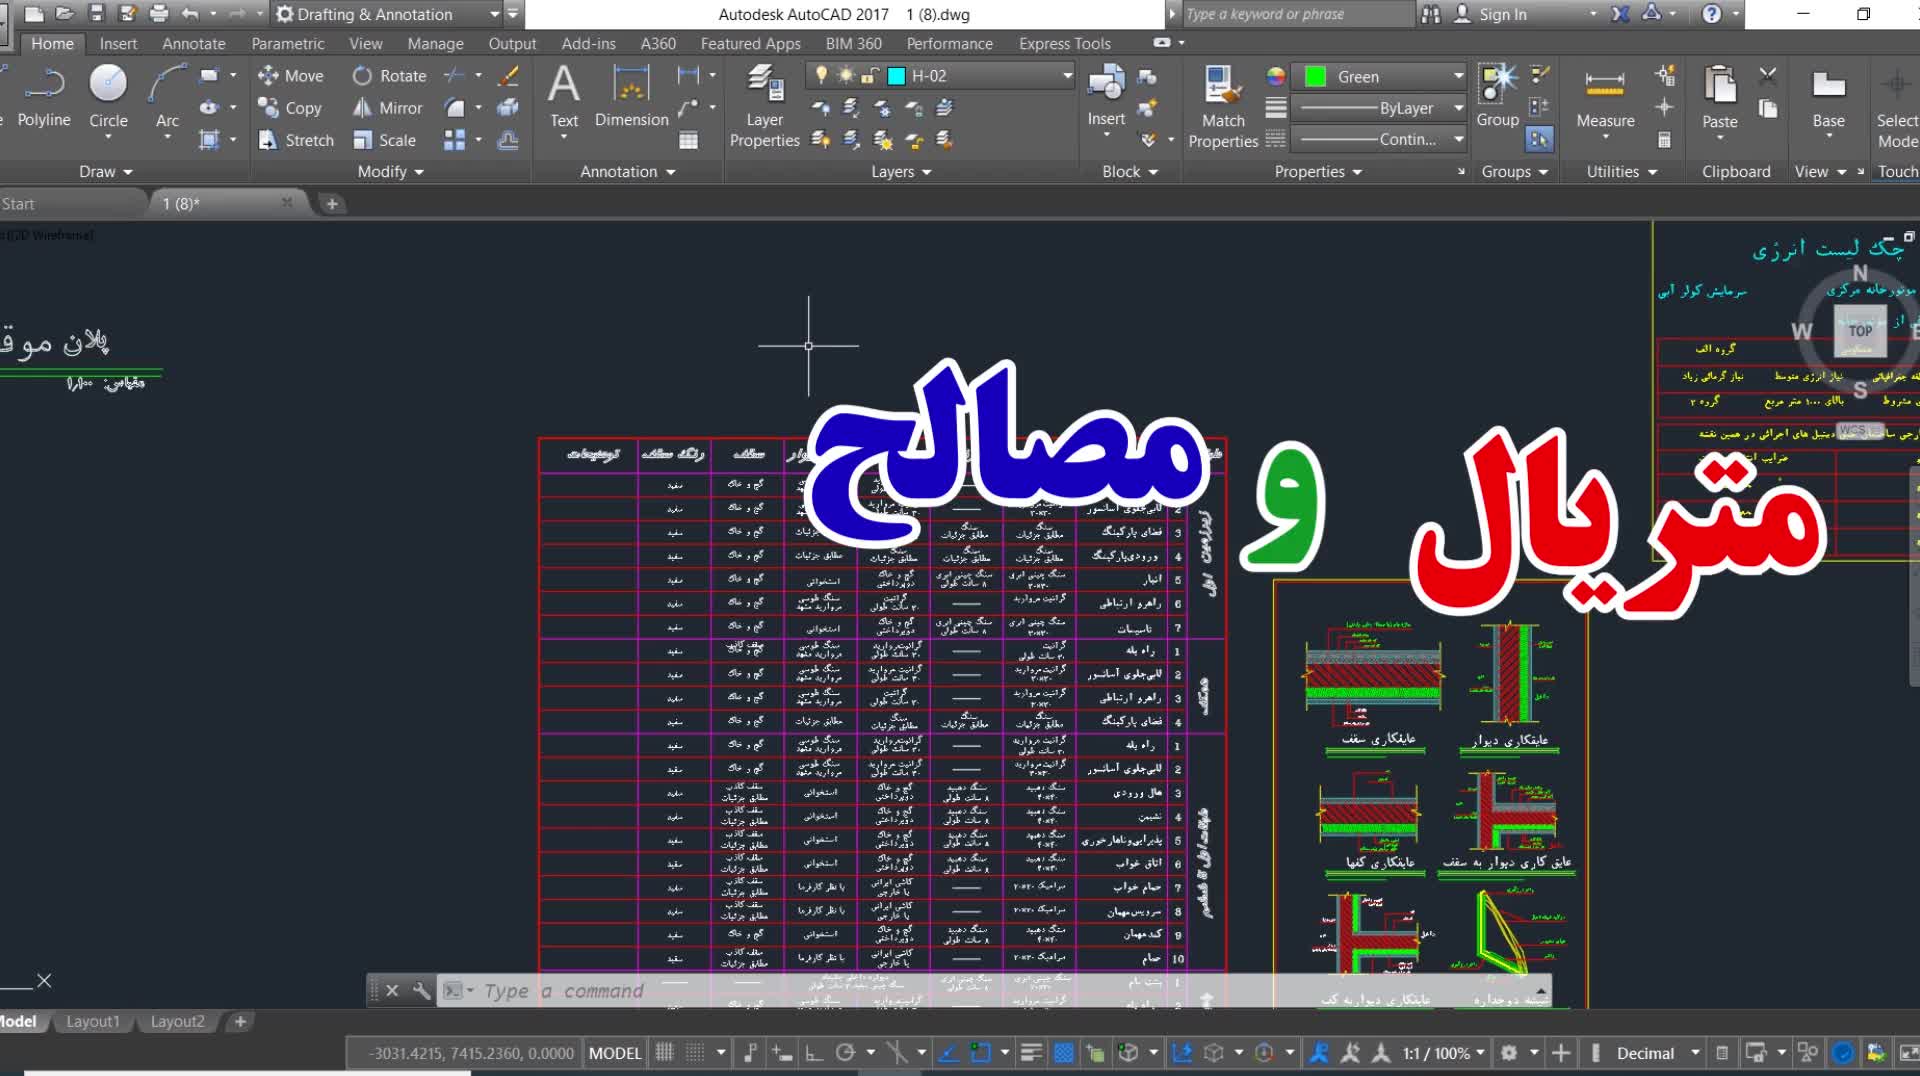Toggle the grid display in status bar
This screenshot has height=1076, width=1920.
point(664,1053)
